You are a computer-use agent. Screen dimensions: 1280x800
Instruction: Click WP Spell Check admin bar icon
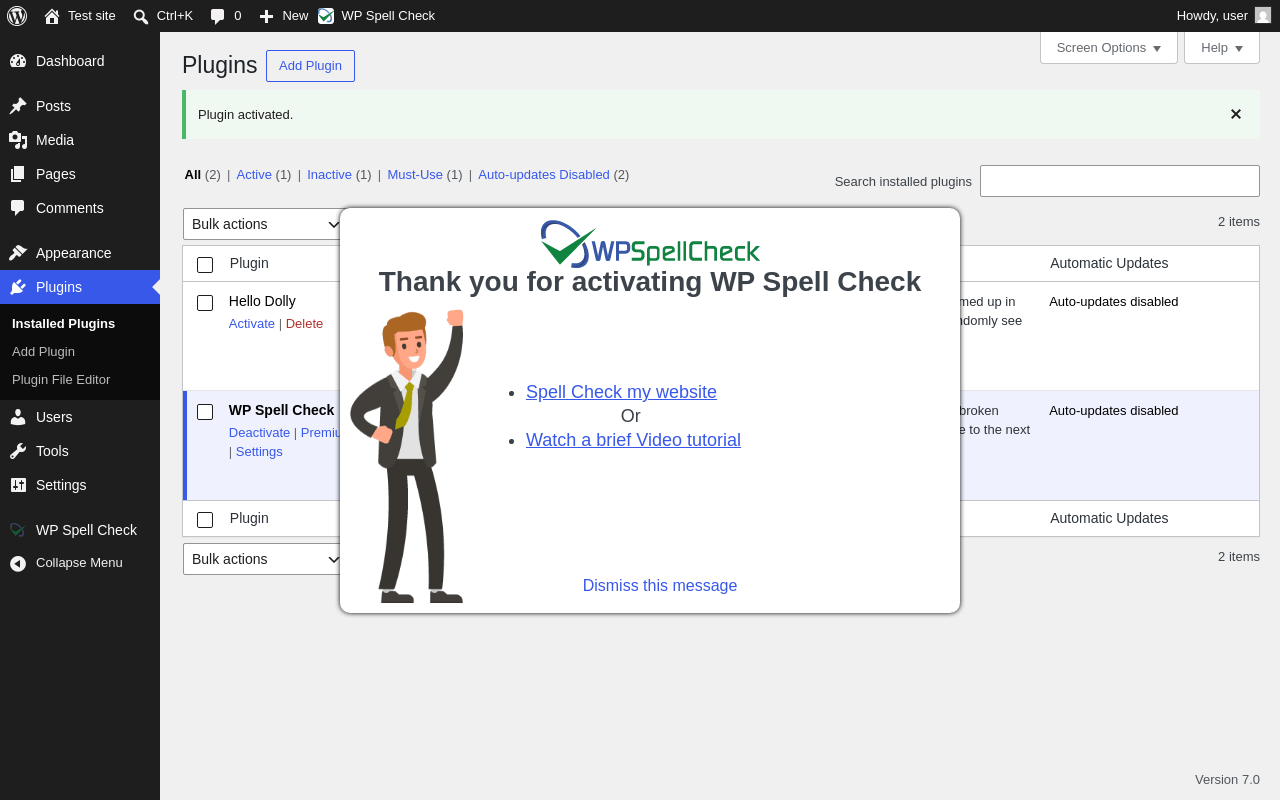pyautogui.click(x=326, y=16)
